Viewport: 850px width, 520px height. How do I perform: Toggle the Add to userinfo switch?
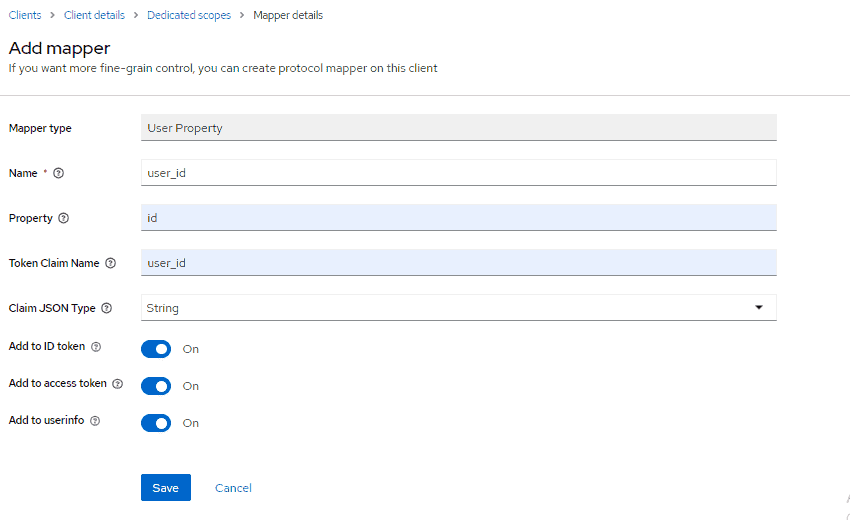pyautogui.click(x=156, y=423)
